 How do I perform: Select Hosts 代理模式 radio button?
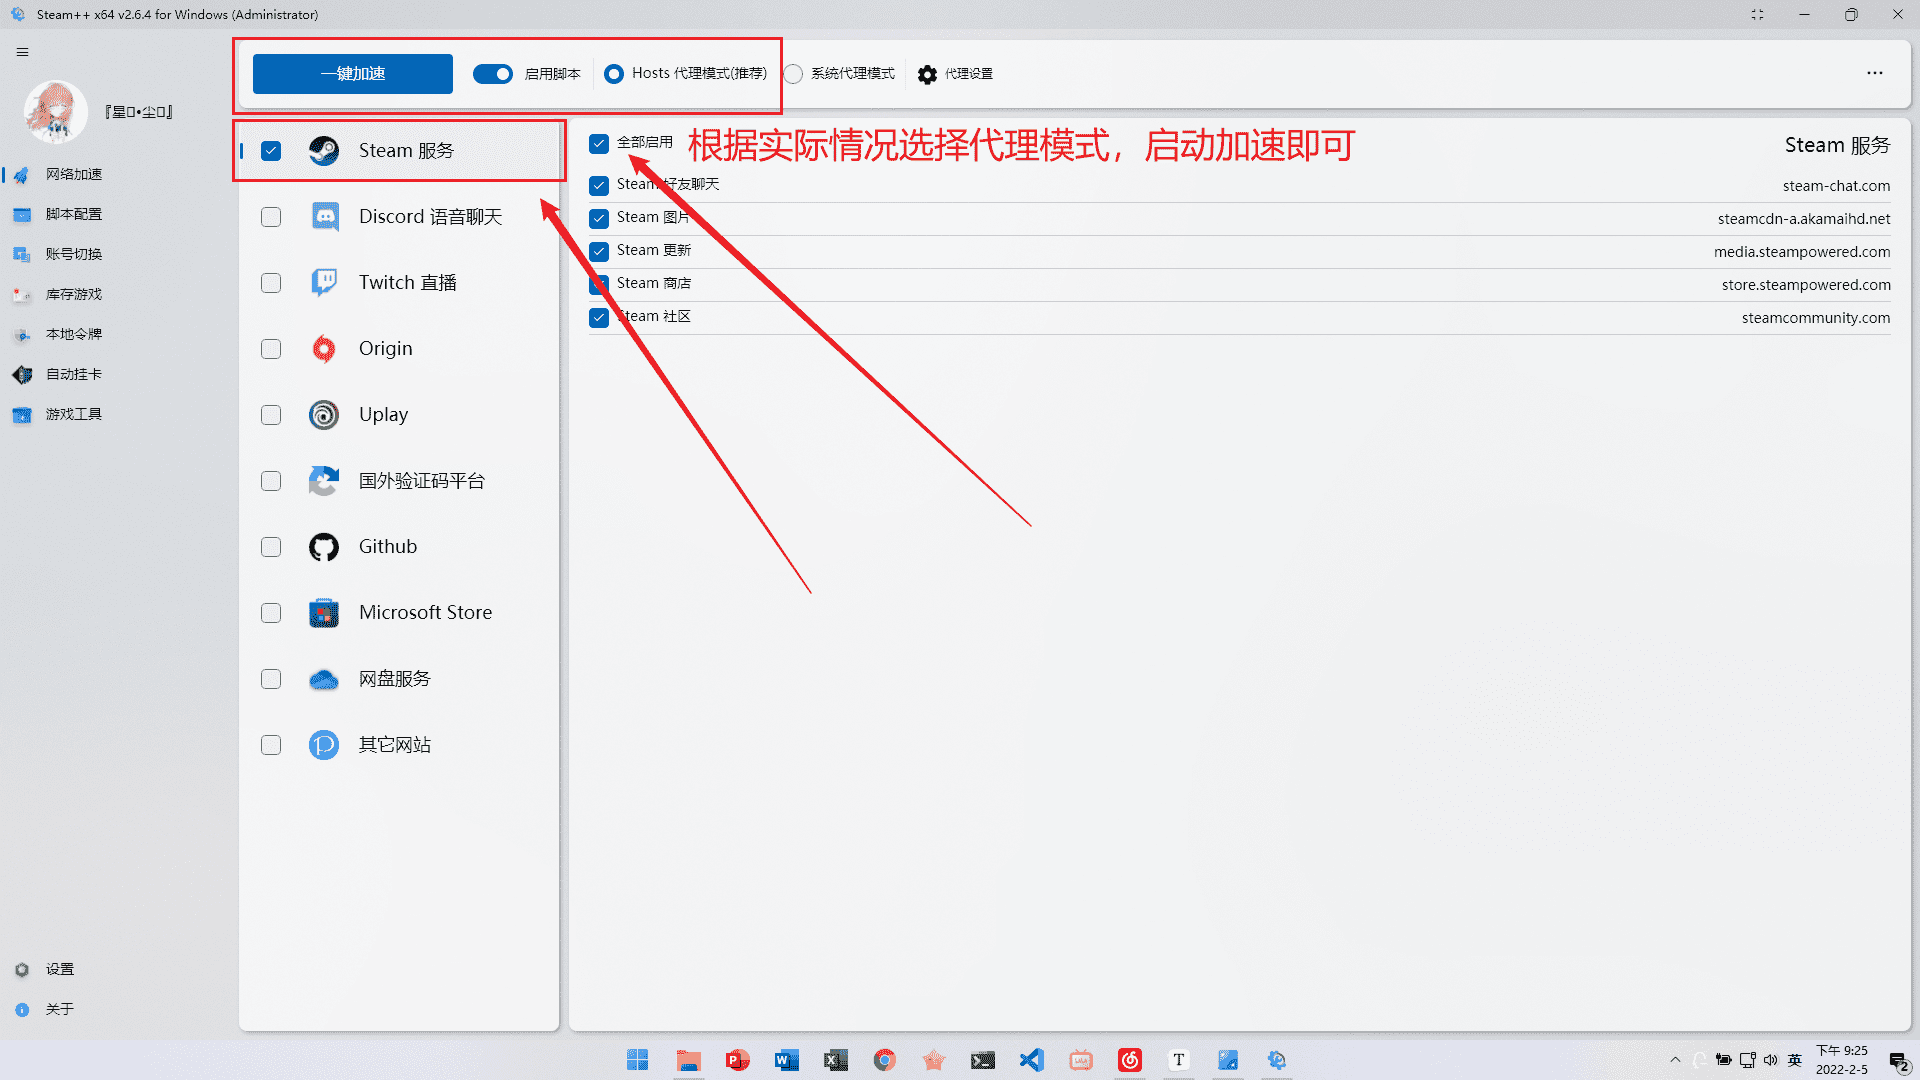(x=614, y=74)
